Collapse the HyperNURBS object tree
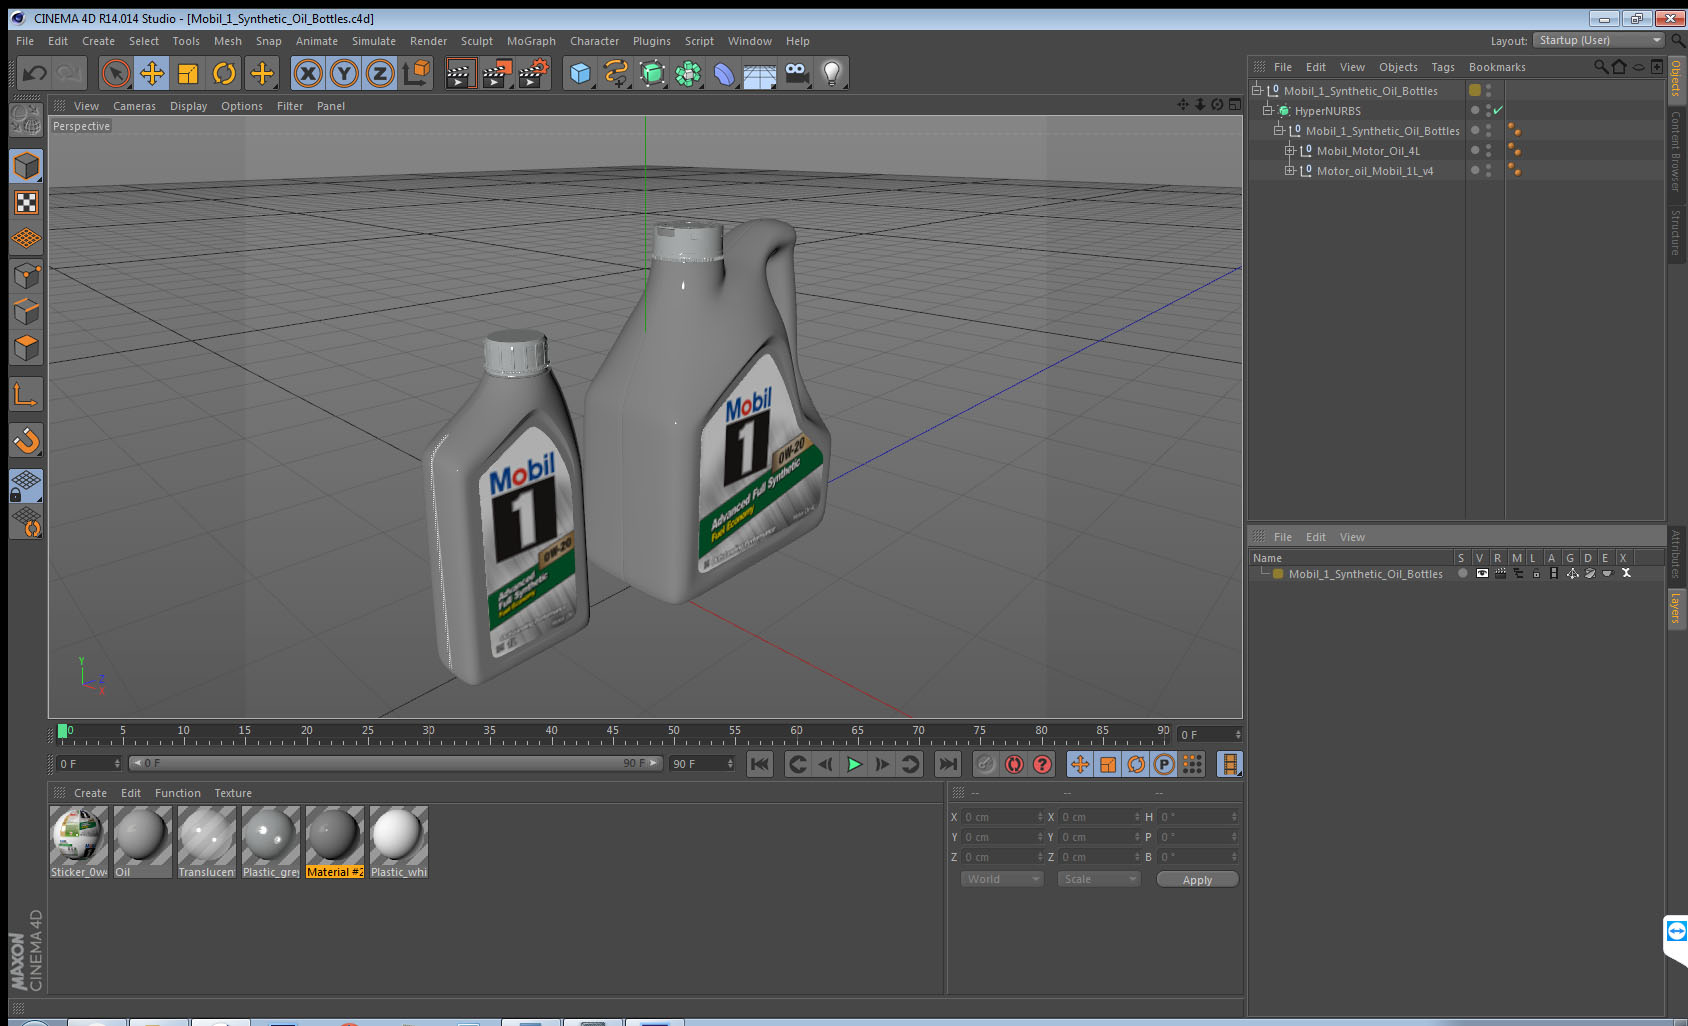The width and height of the screenshot is (1688, 1026). [1267, 110]
